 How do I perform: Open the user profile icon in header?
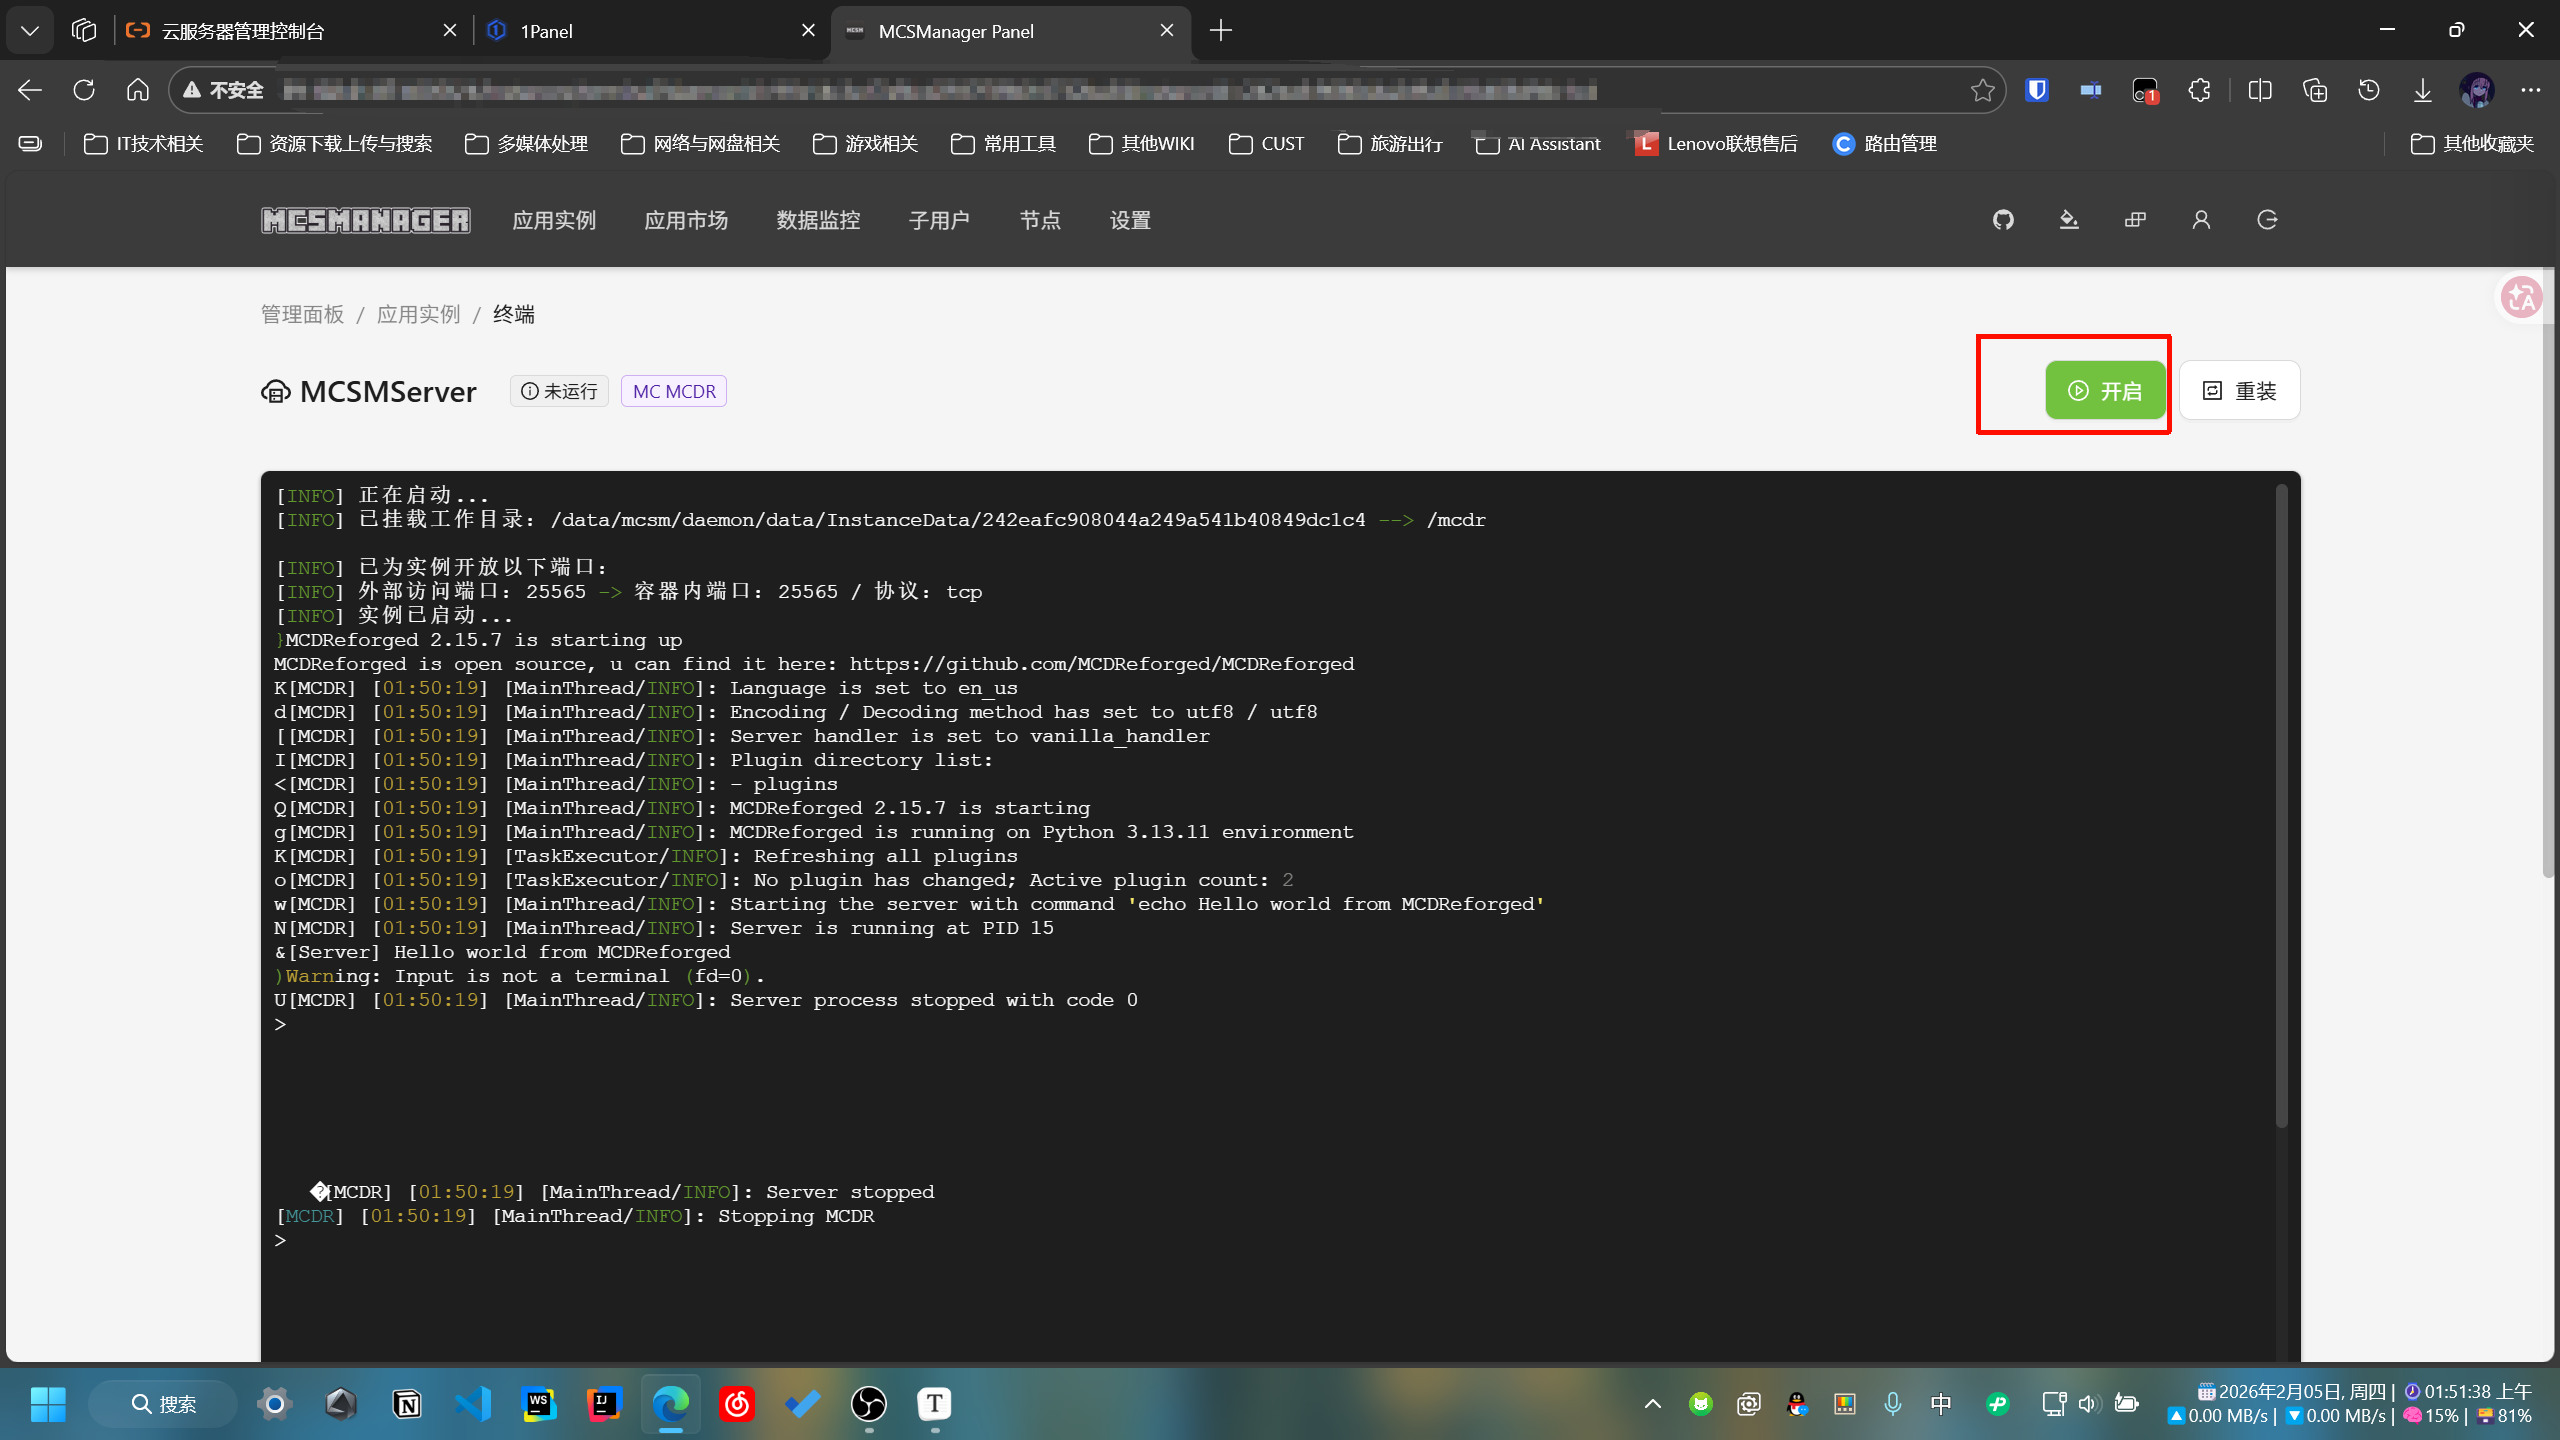[2201, 220]
